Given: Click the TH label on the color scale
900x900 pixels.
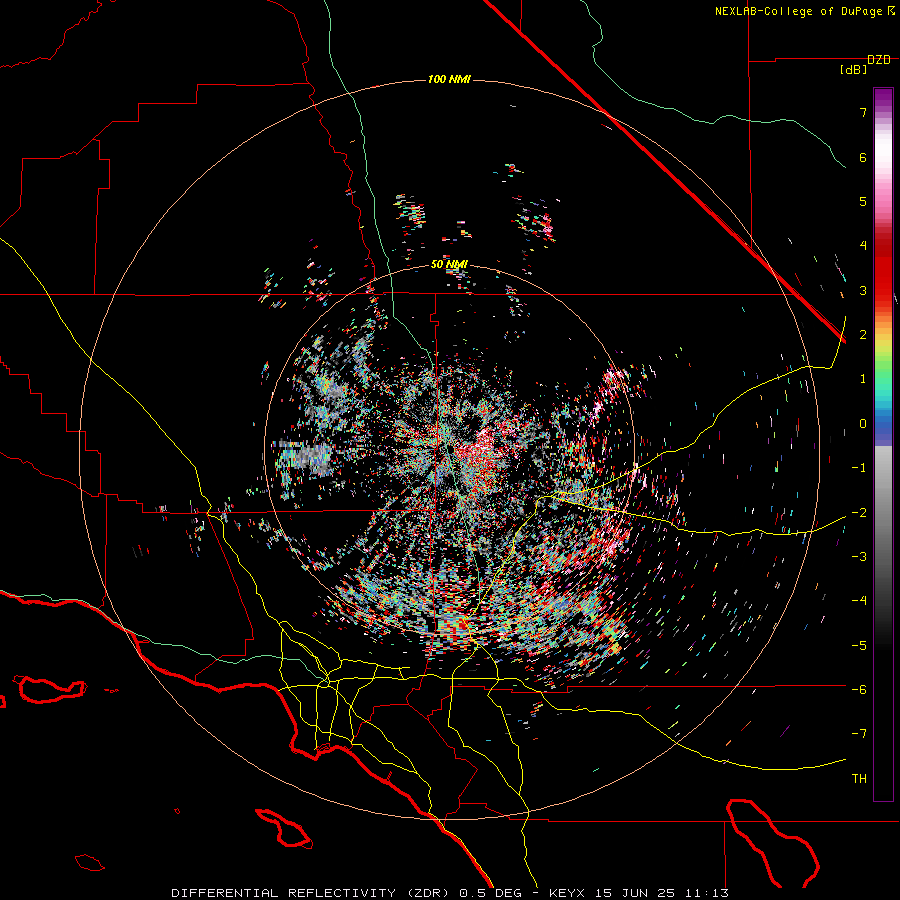Looking at the screenshot, I should 859,779.
